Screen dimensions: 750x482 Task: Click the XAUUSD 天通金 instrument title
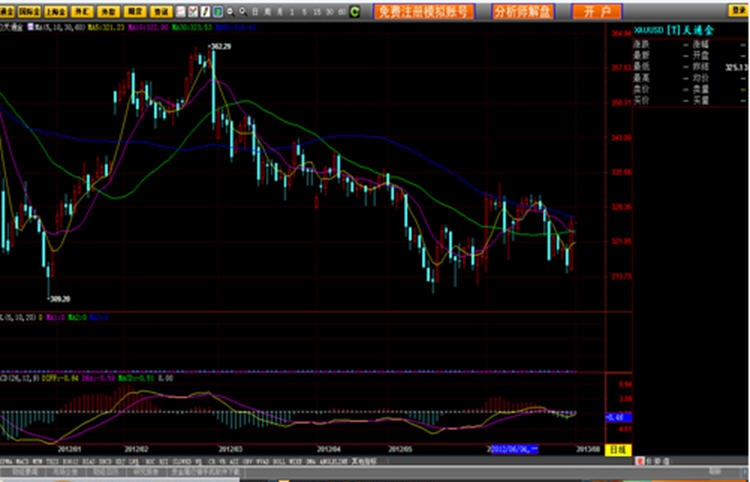673,30
